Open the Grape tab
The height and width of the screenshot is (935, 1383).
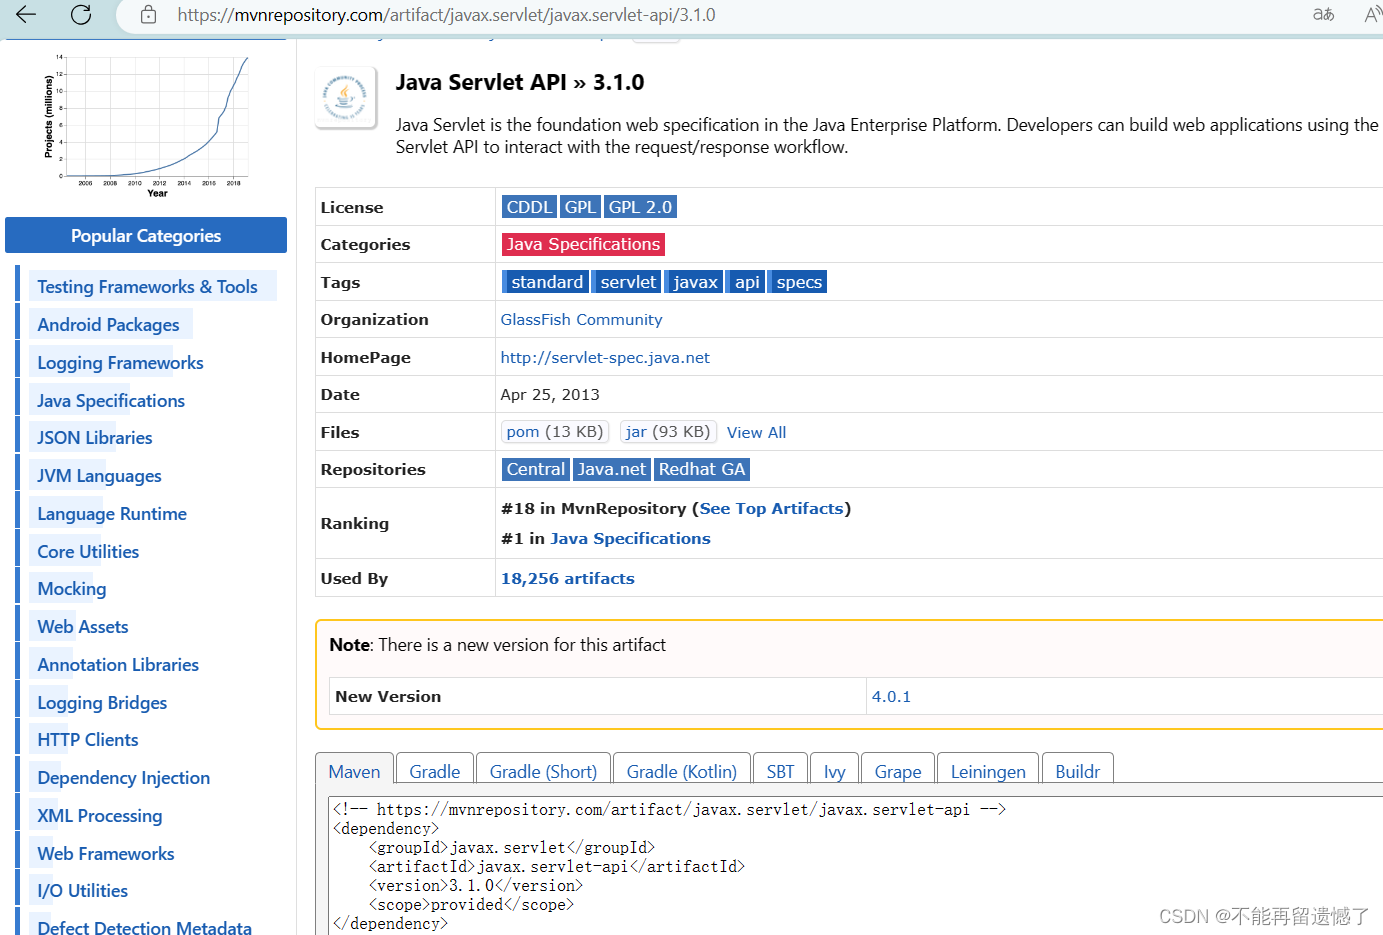pyautogui.click(x=898, y=771)
